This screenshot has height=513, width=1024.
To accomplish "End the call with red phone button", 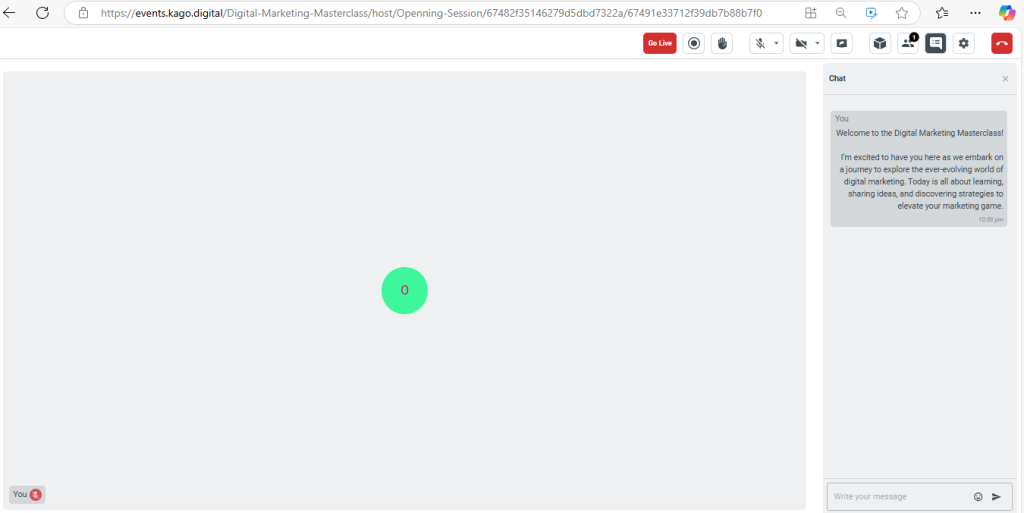I will pos(1001,43).
